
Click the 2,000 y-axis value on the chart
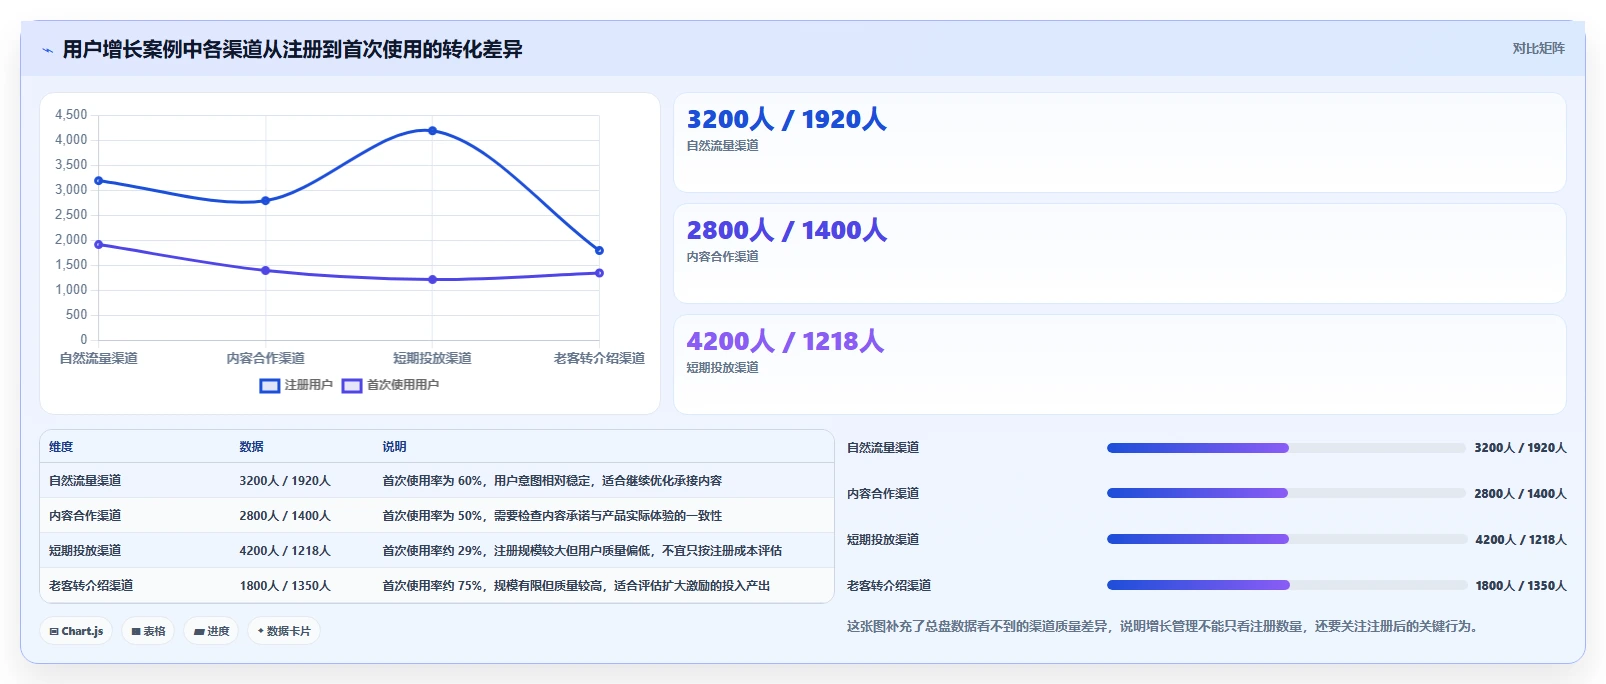pyautogui.click(x=71, y=240)
